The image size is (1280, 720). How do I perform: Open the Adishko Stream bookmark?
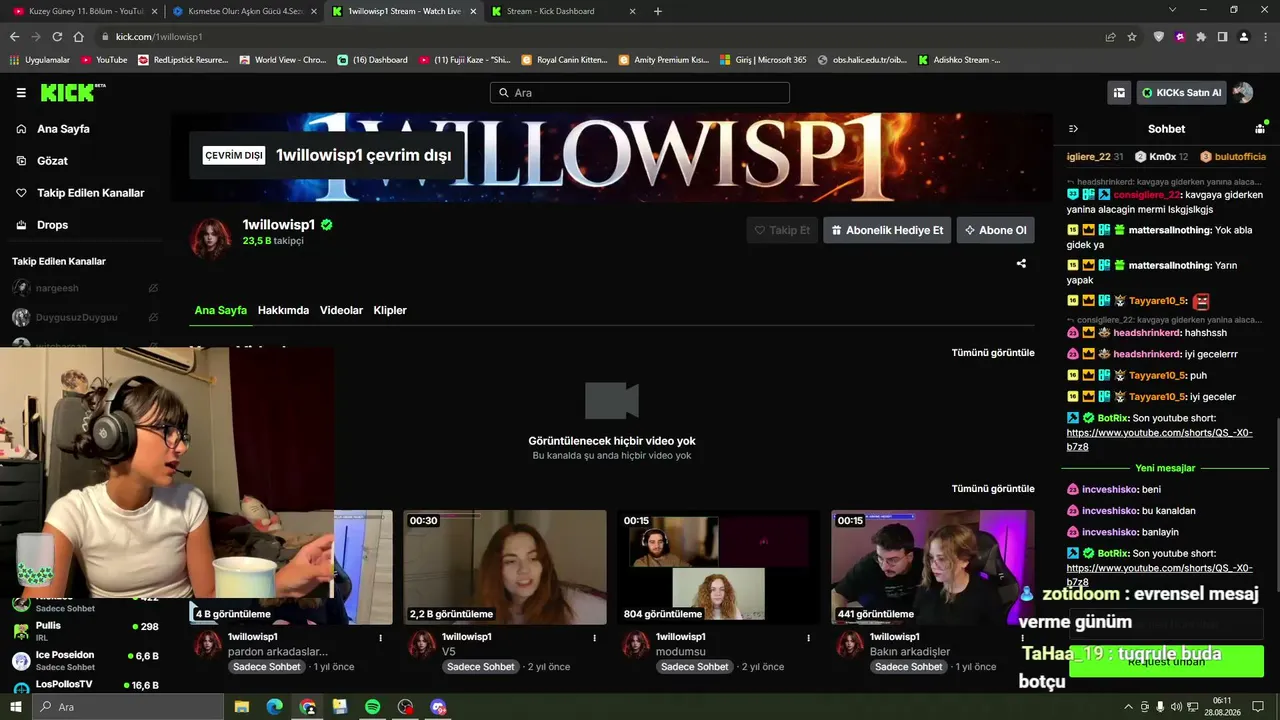959,60
